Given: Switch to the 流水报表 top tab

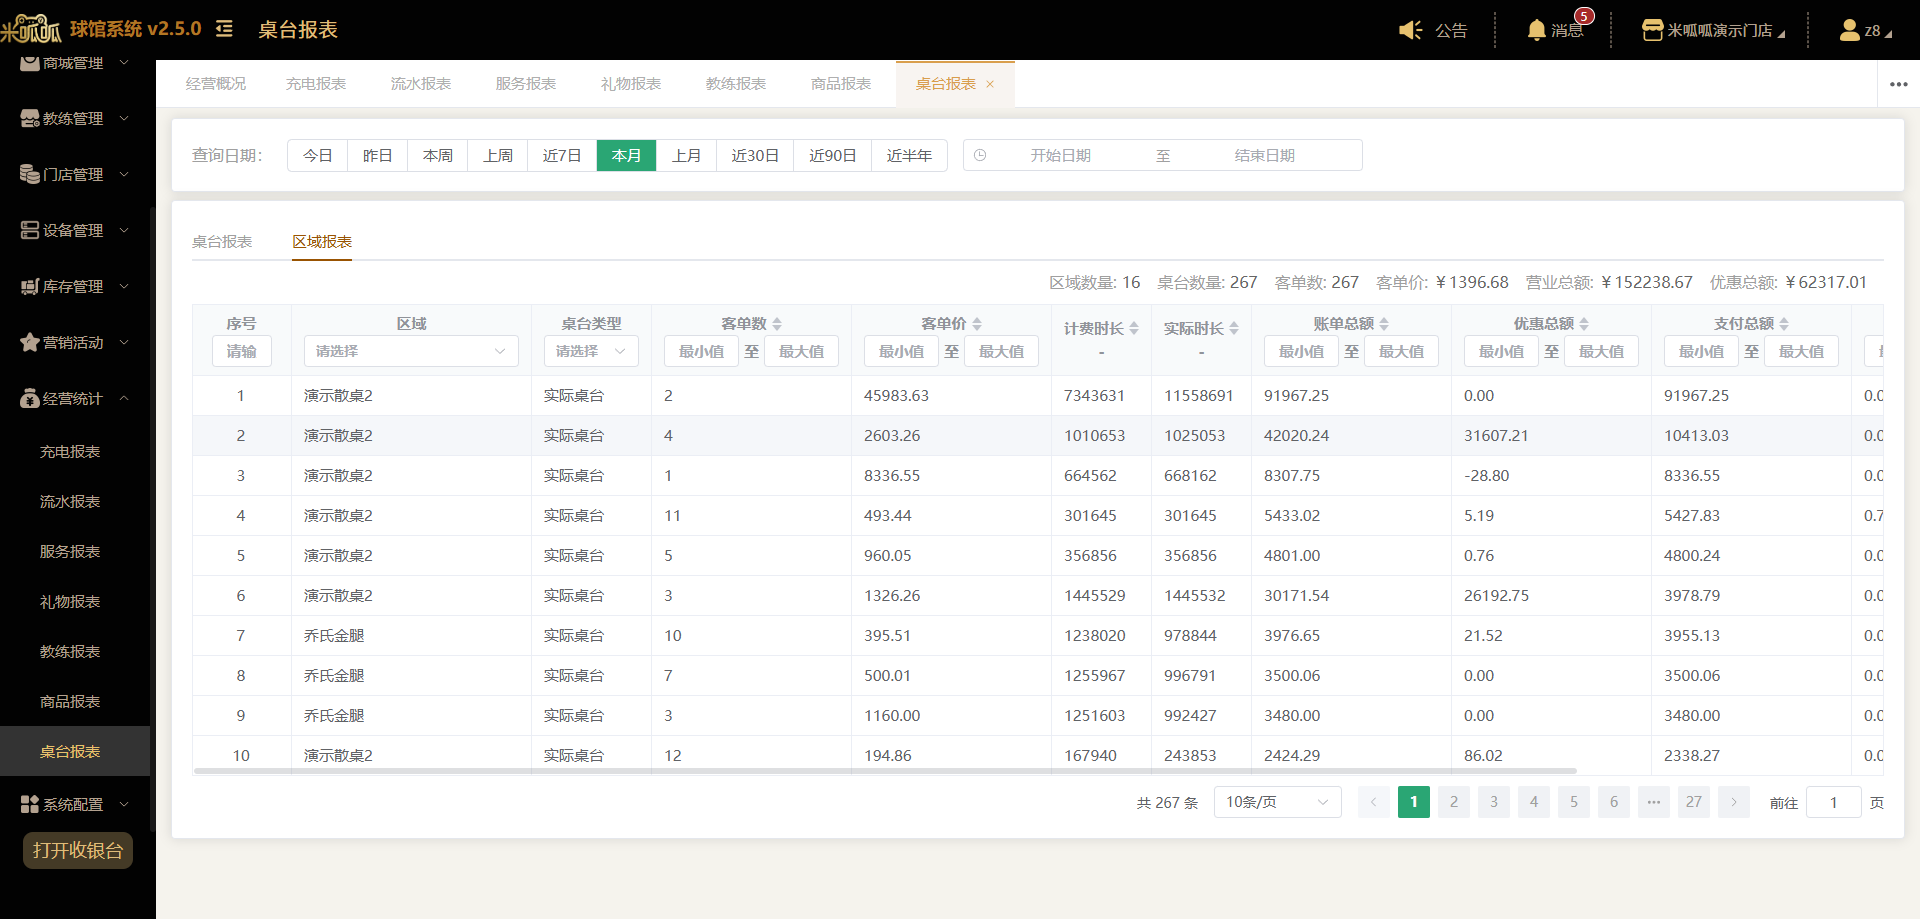Looking at the screenshot, I should pos(421,84).
